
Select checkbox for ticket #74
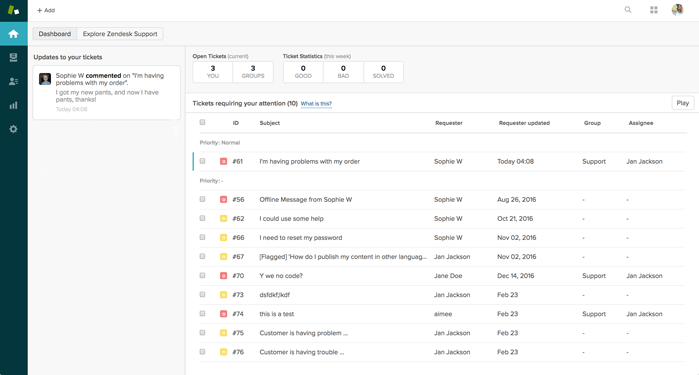[202, 313]
